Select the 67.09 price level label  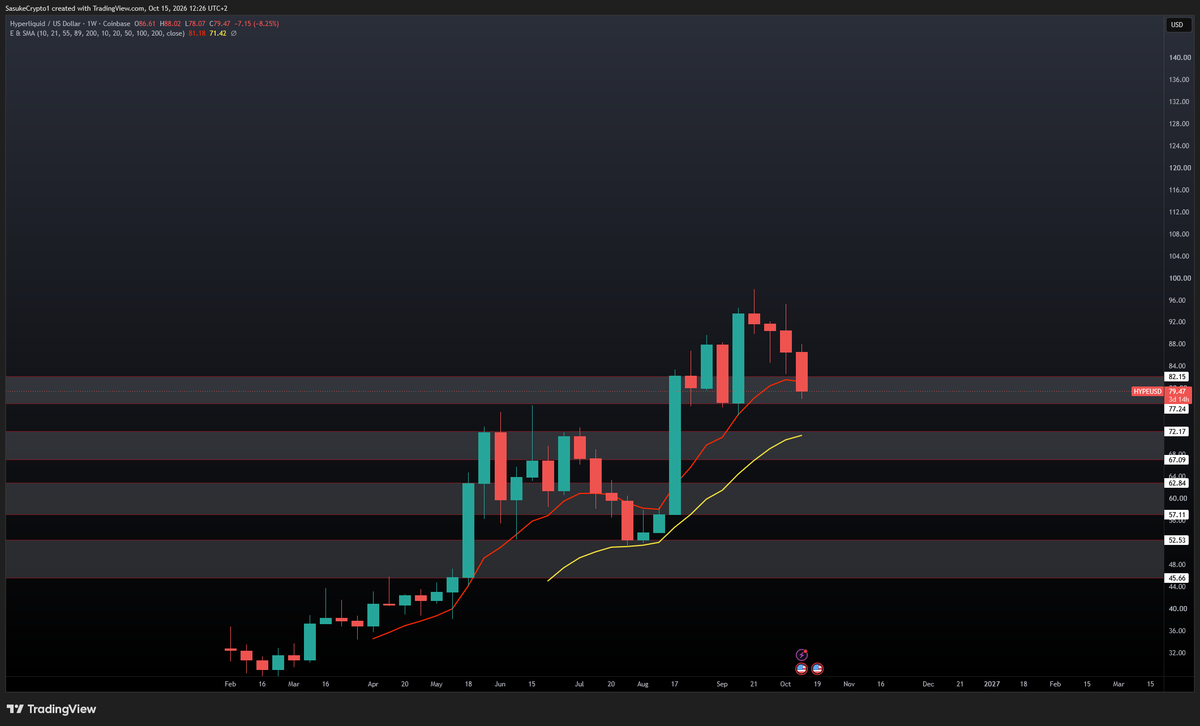tap(1176, 460)
